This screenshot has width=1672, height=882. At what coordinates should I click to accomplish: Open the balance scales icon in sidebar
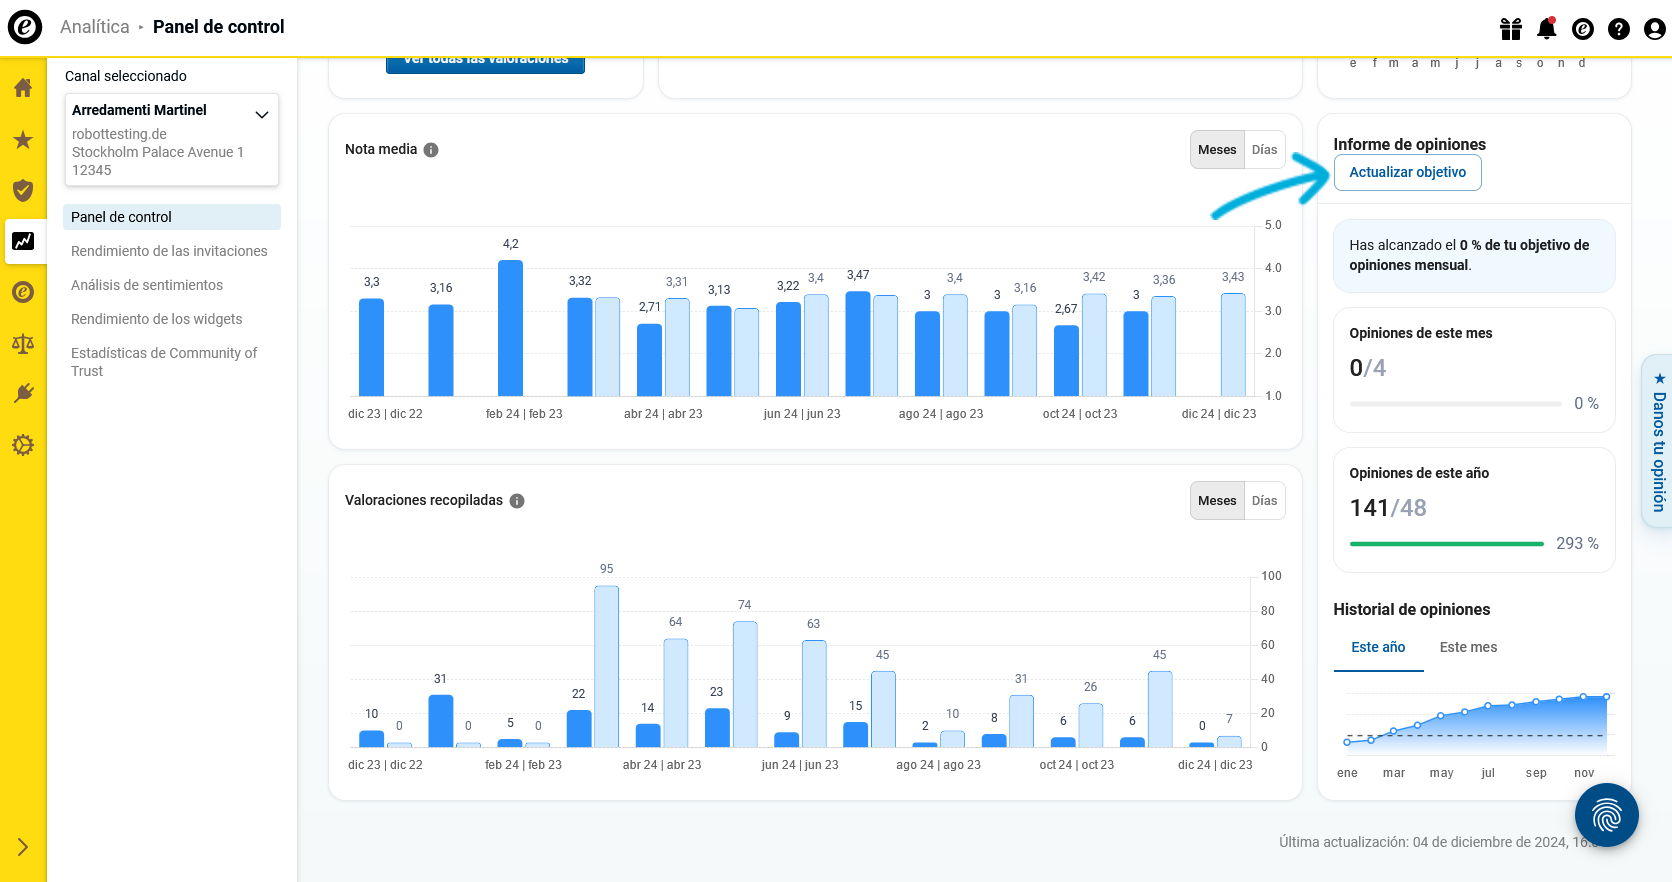click(x=23, y=344)
